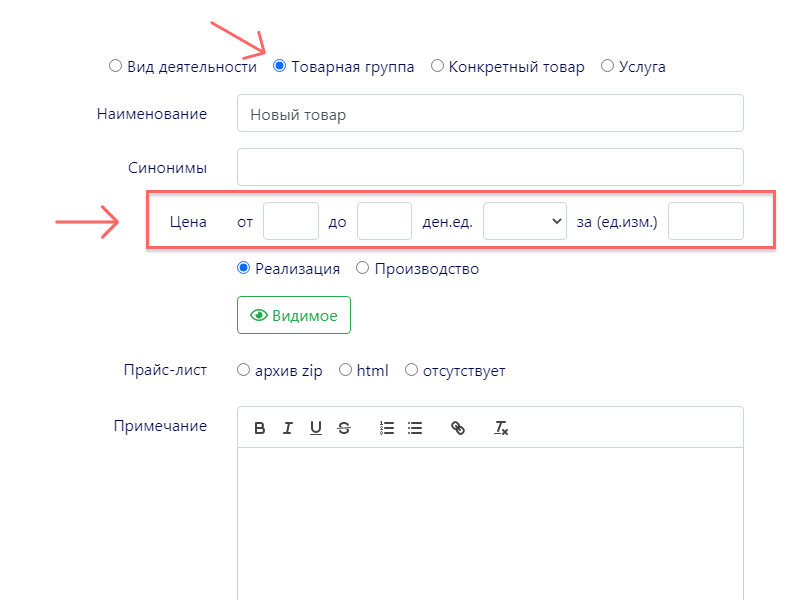Open the ден.ед. currency dropdown

coord(525,221)
